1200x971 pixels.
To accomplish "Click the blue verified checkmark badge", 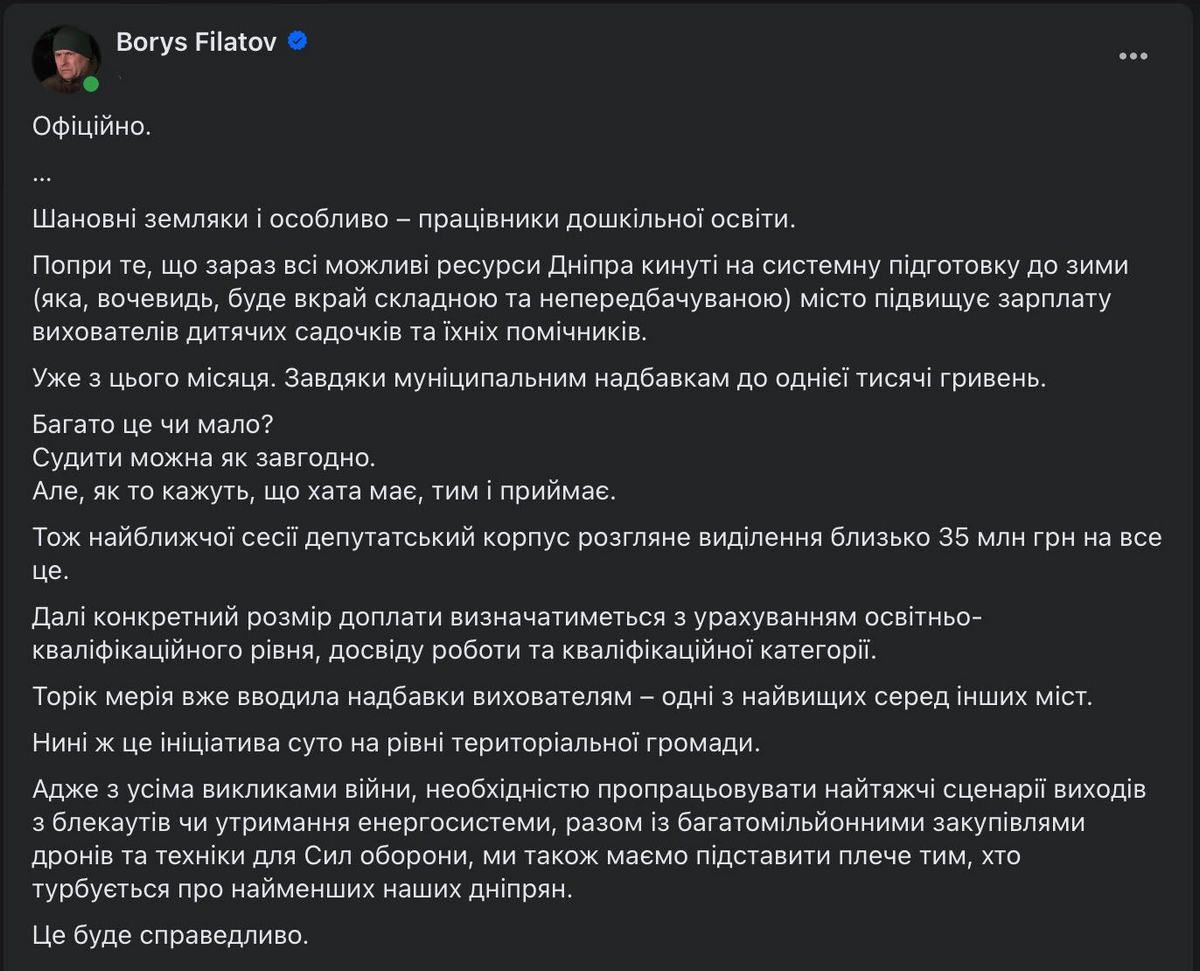I will [295, 42].
